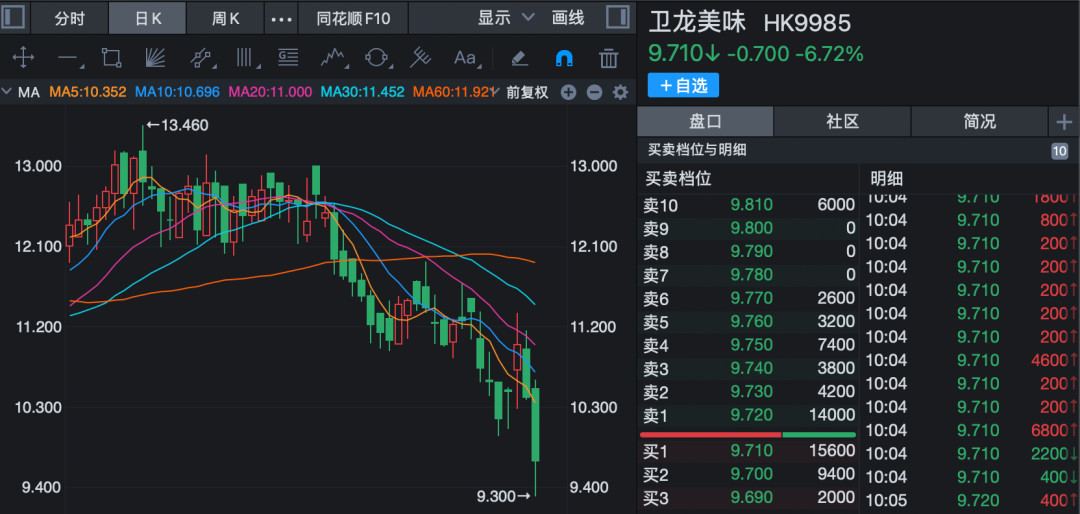1080x514 pixels.
Task: Select the Gann fan tool
Action: pos(155,58)
